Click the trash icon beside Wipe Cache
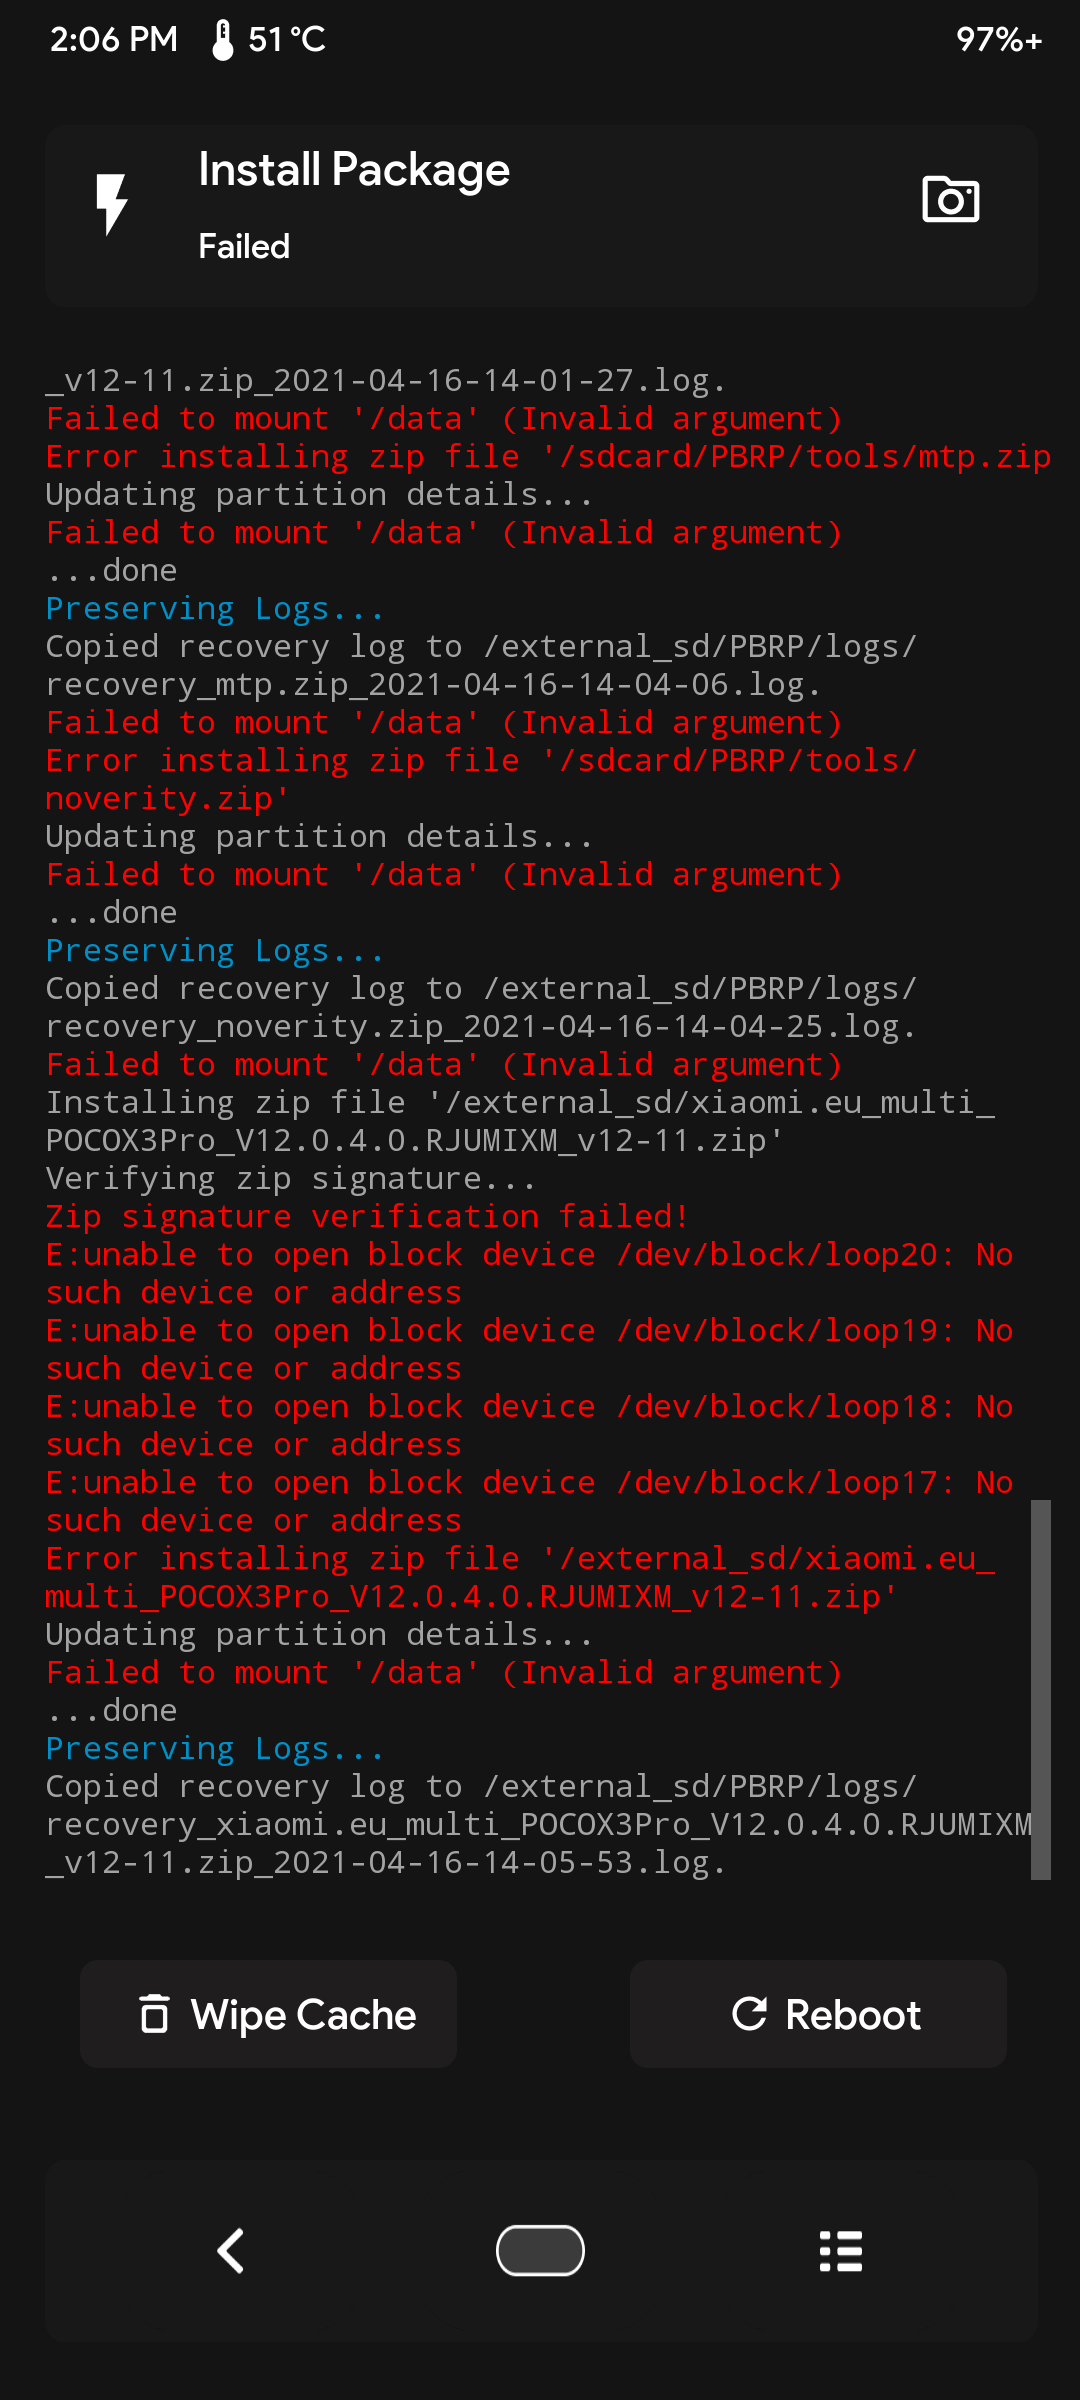 [154, 2014]
